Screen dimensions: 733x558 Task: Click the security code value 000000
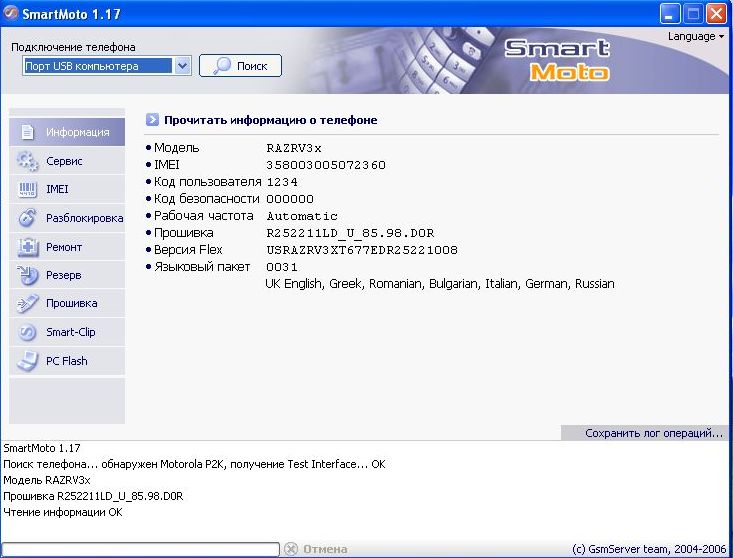coord(290,199)
